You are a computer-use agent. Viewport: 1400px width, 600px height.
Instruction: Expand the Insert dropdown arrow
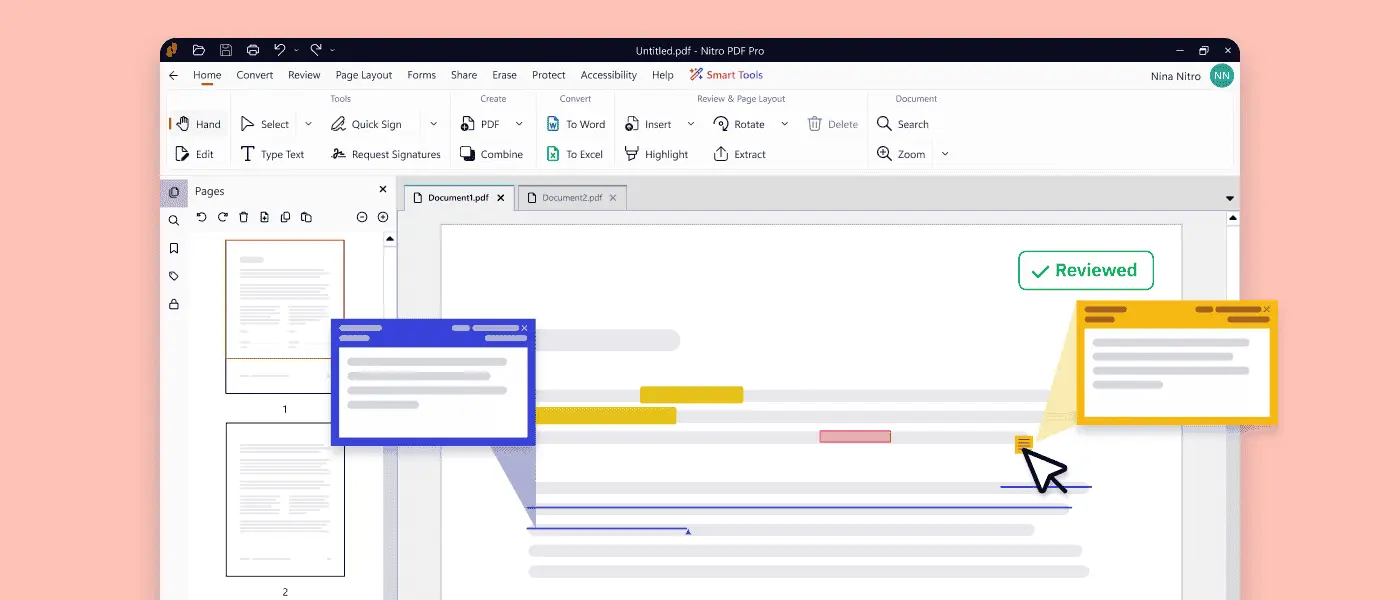(x=690, y=124)
